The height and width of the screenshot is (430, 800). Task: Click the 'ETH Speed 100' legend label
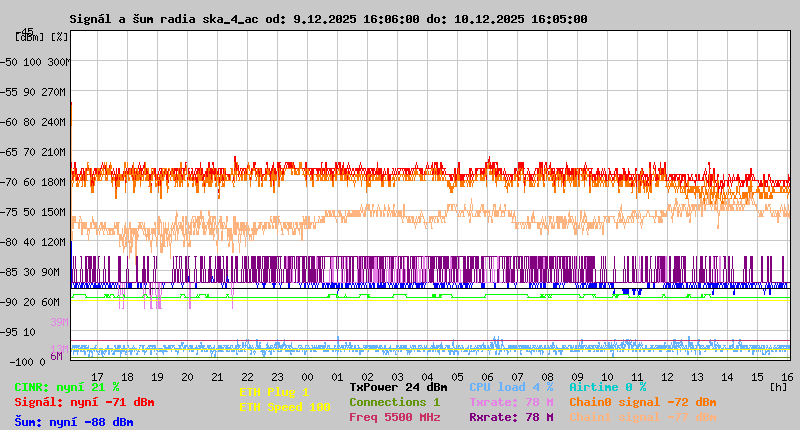click(x=285, y=407)
